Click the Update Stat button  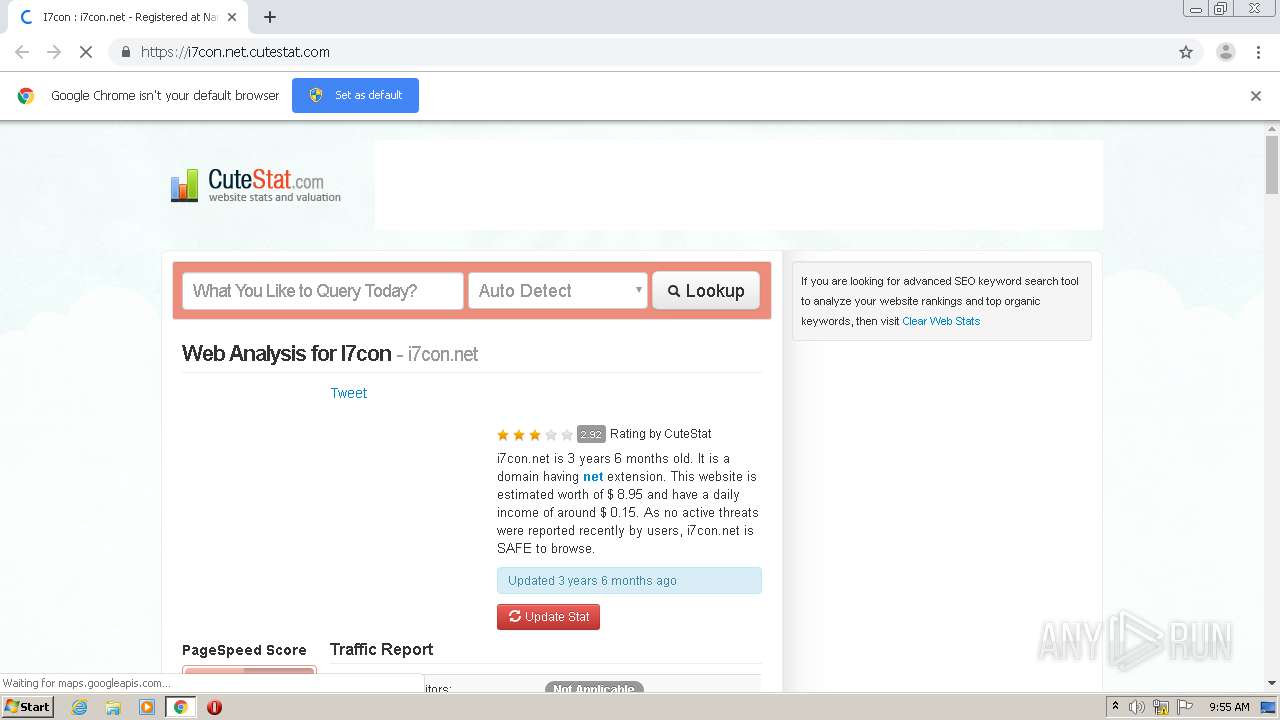point(548,617)
